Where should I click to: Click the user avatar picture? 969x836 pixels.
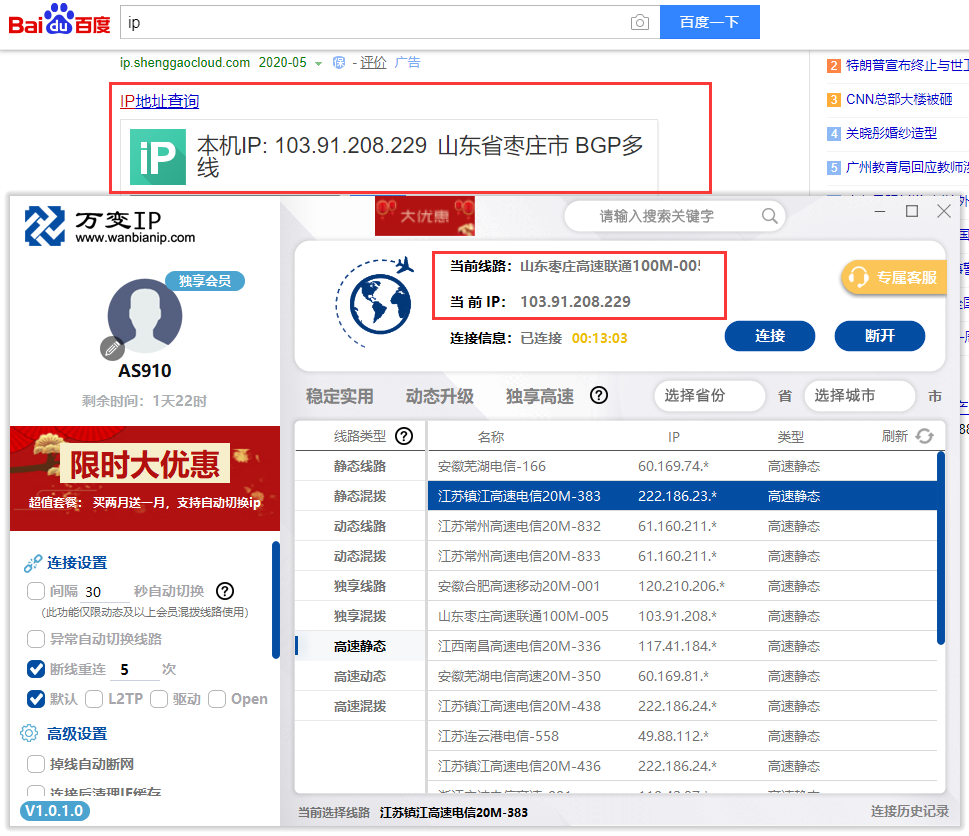pos(145,316)
